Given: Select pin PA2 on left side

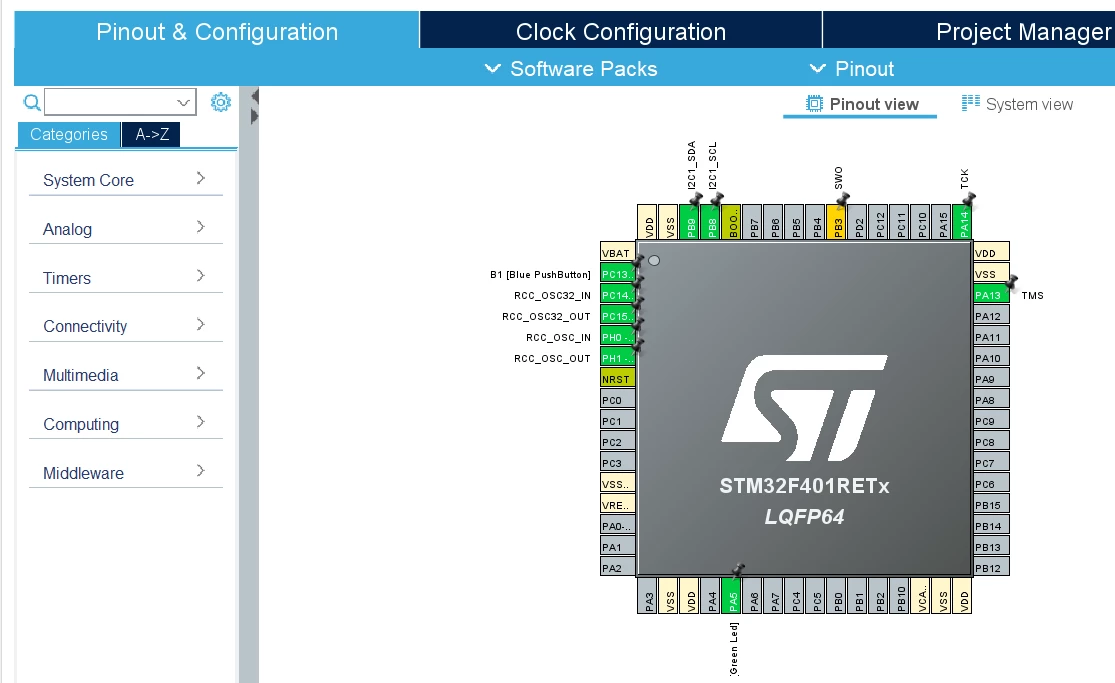Looking at the screenshot, I should [617, 568].
